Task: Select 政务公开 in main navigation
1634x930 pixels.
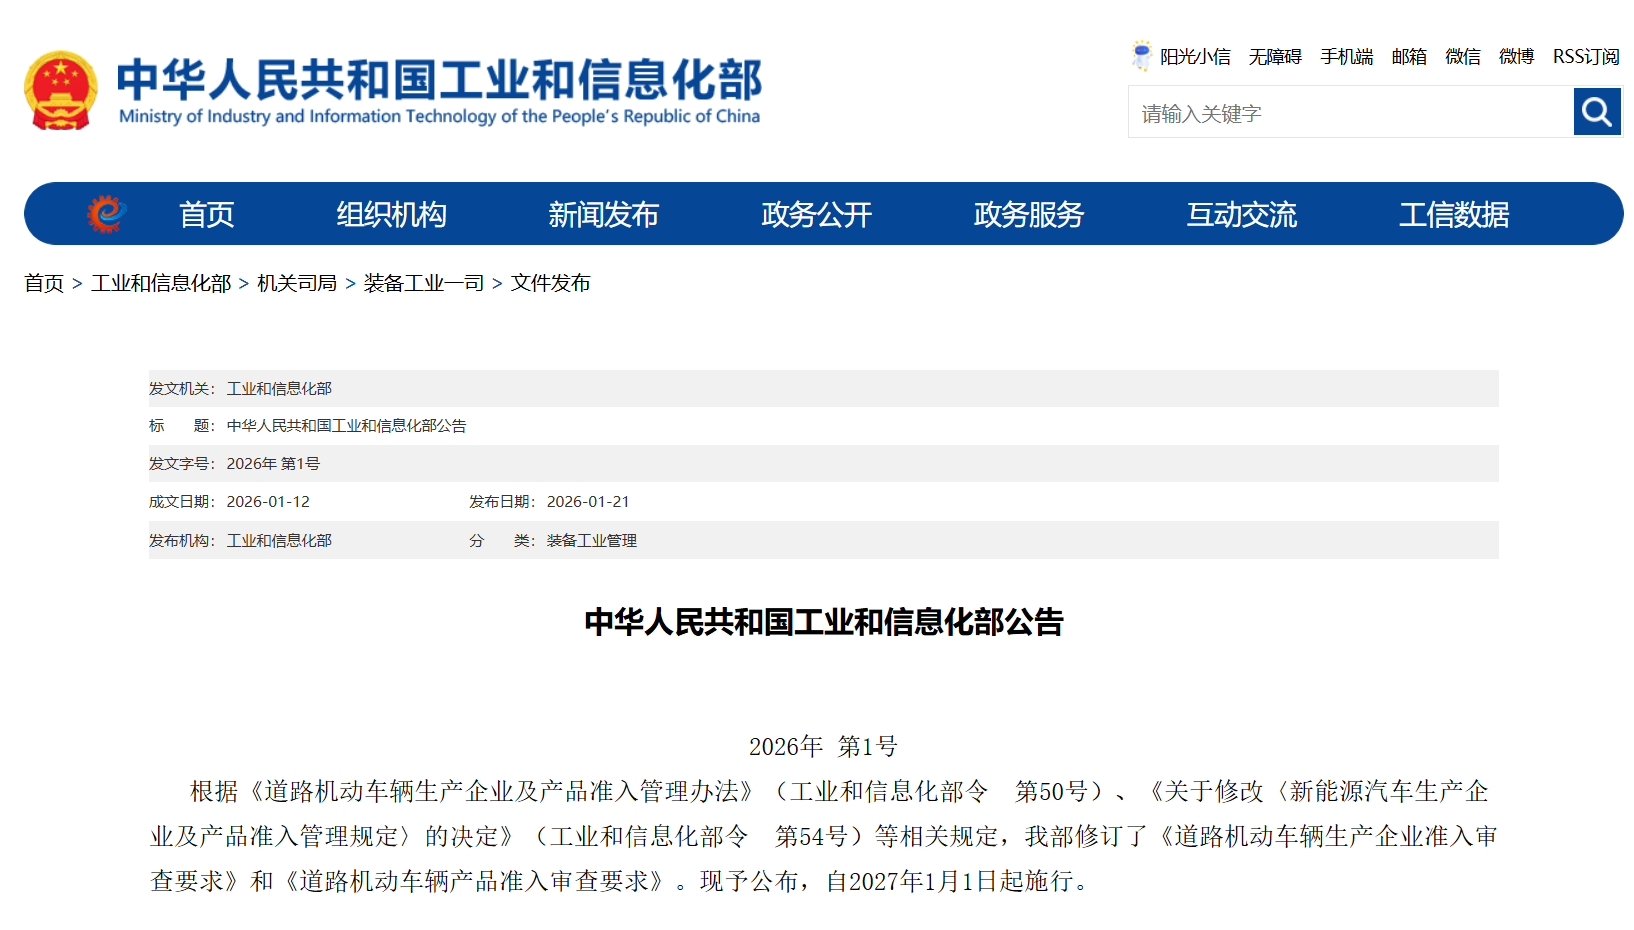Action: coord(816,215)
